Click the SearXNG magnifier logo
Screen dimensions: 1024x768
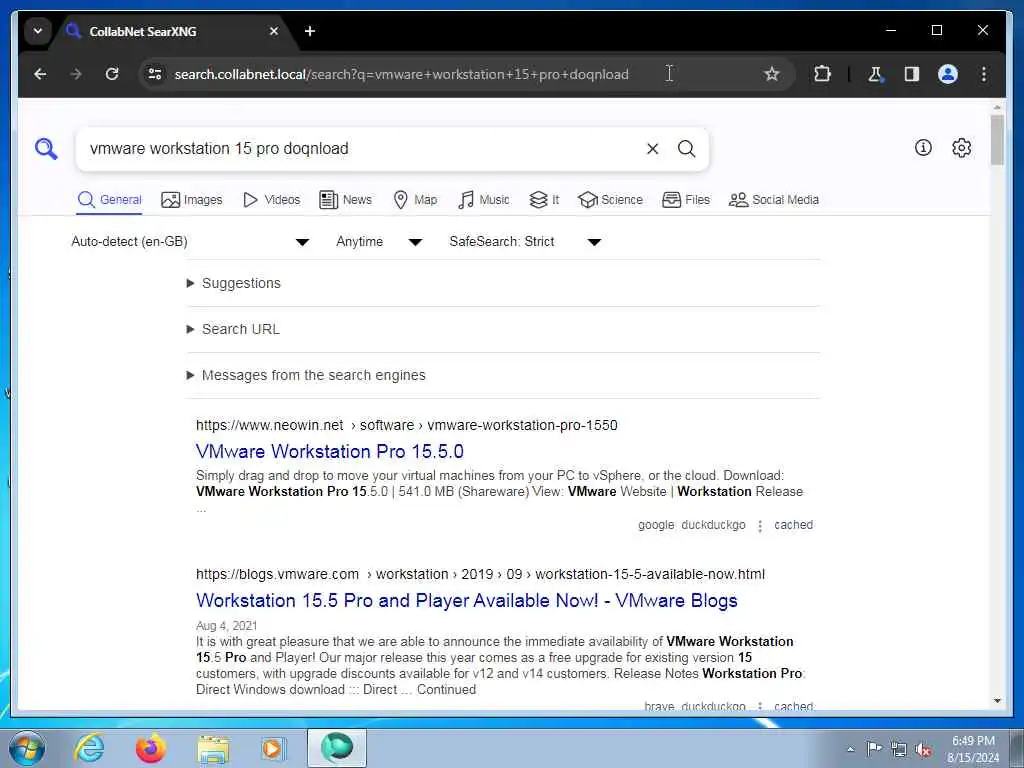tap(46, 149)
